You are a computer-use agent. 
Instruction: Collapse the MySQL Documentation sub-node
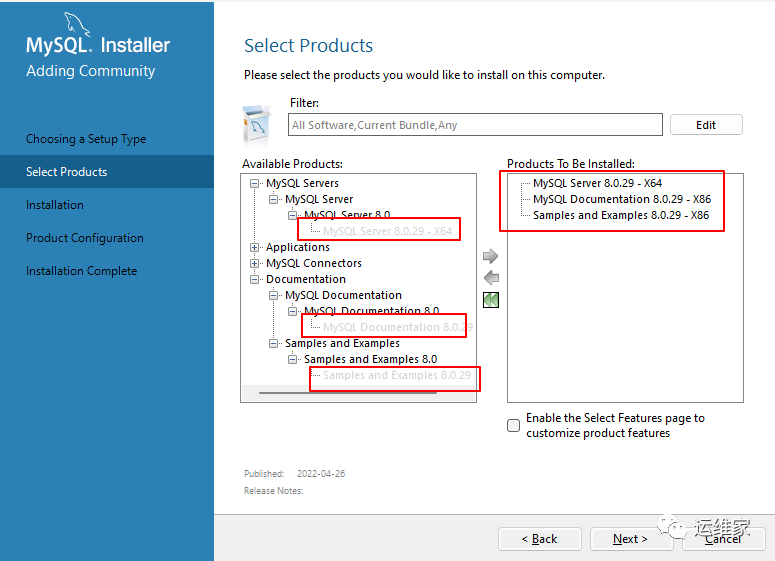click(x=273, y=295)
